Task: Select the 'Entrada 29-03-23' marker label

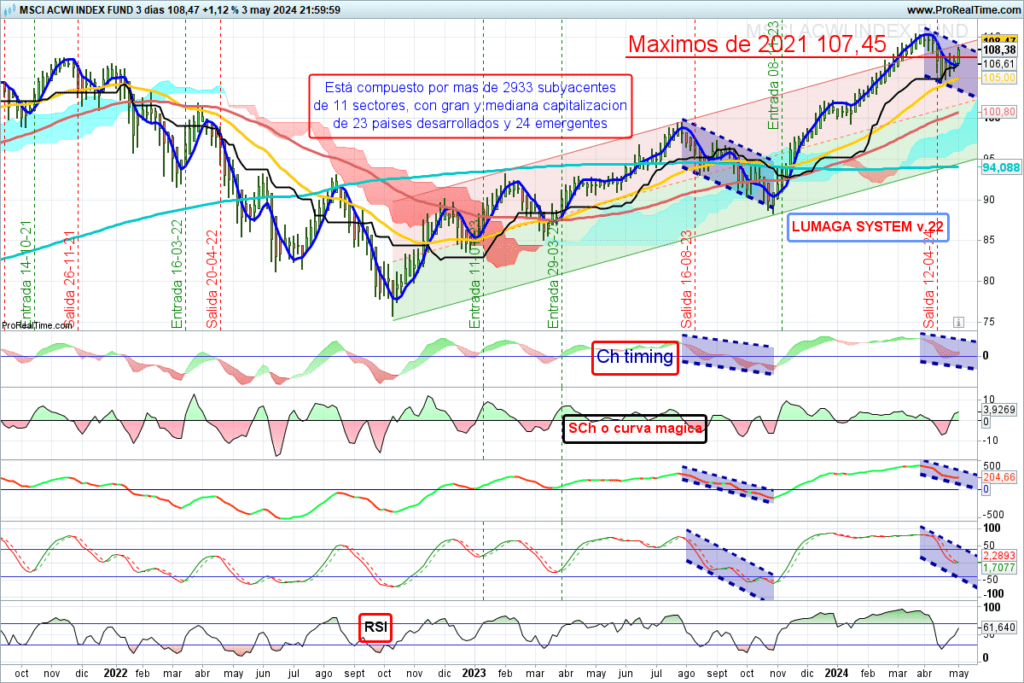Action: click(x=553, y=275)
